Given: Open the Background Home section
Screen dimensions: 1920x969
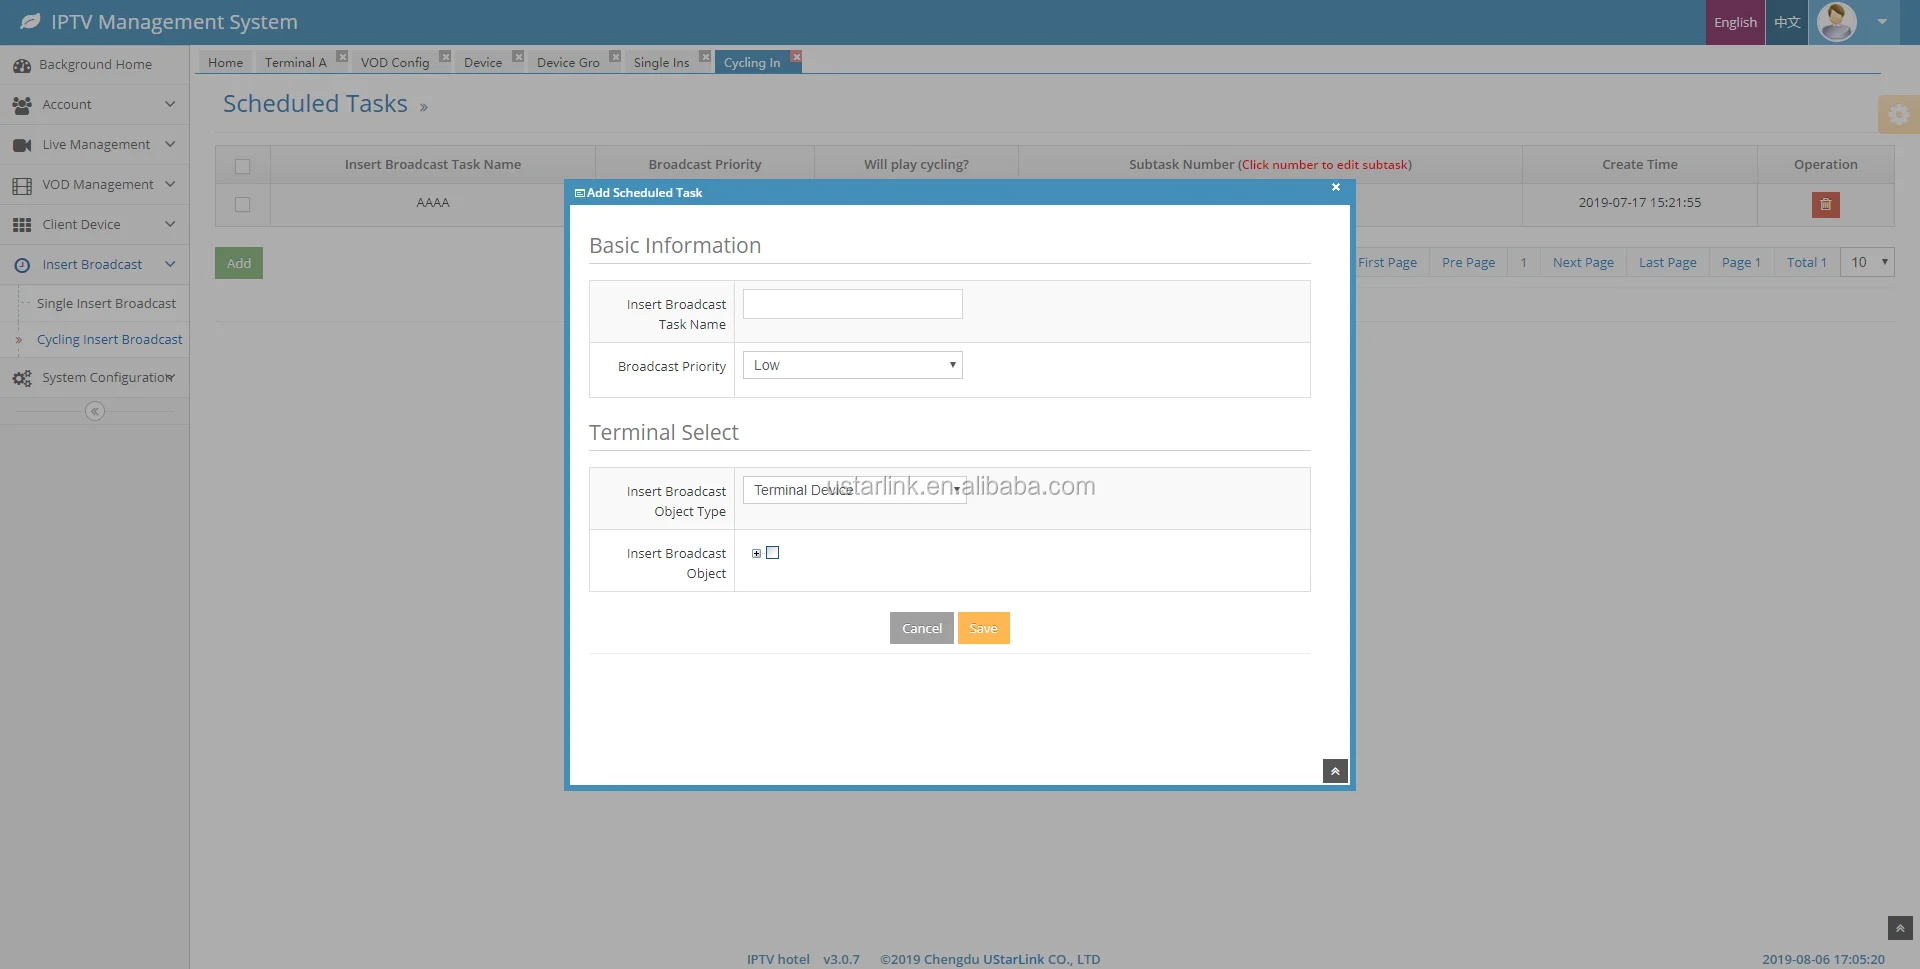Looking at the screenshot, I should (x=22, y=64).
